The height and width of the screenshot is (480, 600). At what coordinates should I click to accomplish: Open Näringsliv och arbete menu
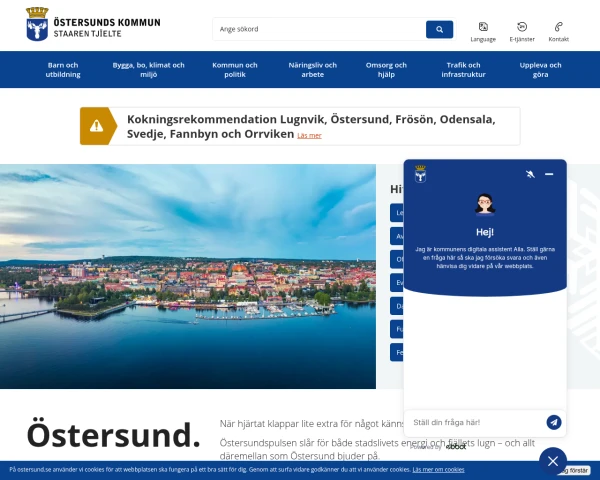pos(313,70)
